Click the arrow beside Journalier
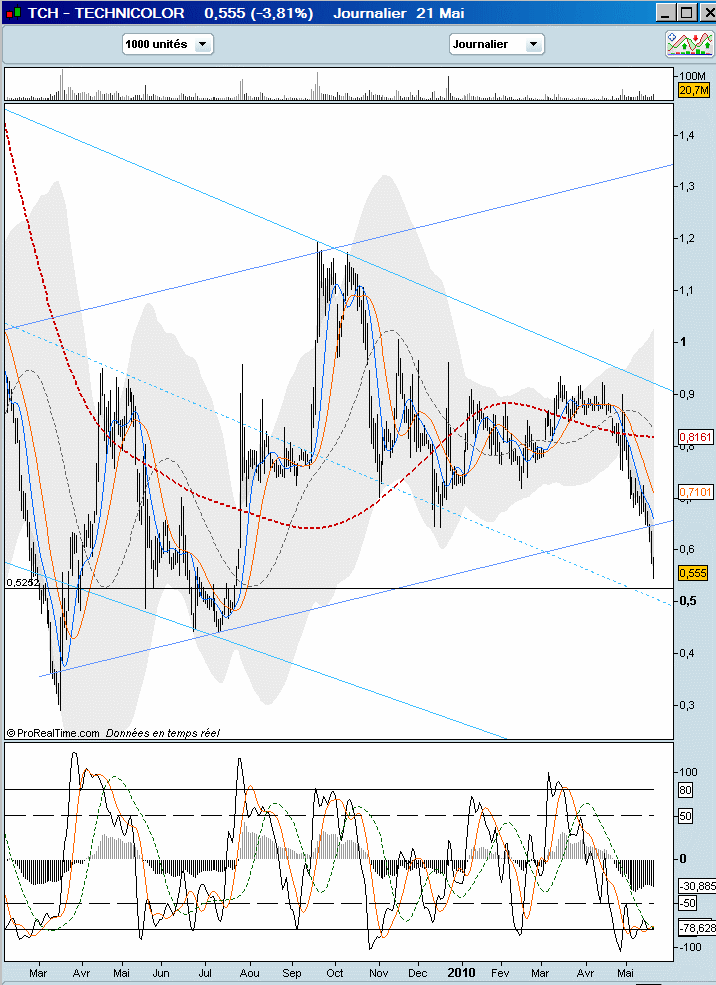The width and height of the screenshot is (716, 985). [533, 45]
